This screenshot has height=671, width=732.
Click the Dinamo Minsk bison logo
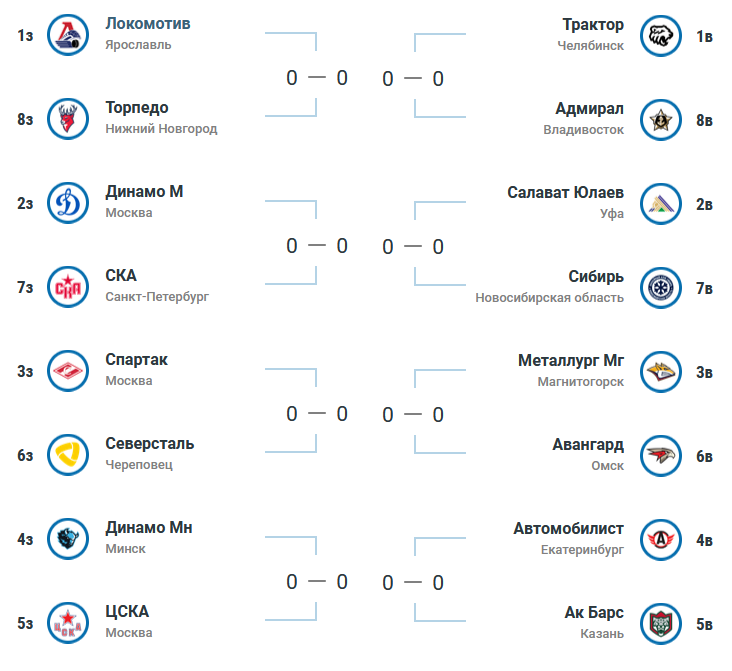[x=68, y=539]
